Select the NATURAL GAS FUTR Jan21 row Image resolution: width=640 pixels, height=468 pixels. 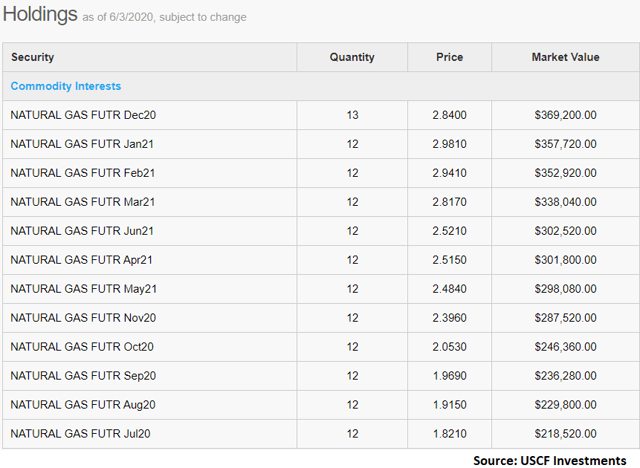pyautogui.click(x=321, y=144)
